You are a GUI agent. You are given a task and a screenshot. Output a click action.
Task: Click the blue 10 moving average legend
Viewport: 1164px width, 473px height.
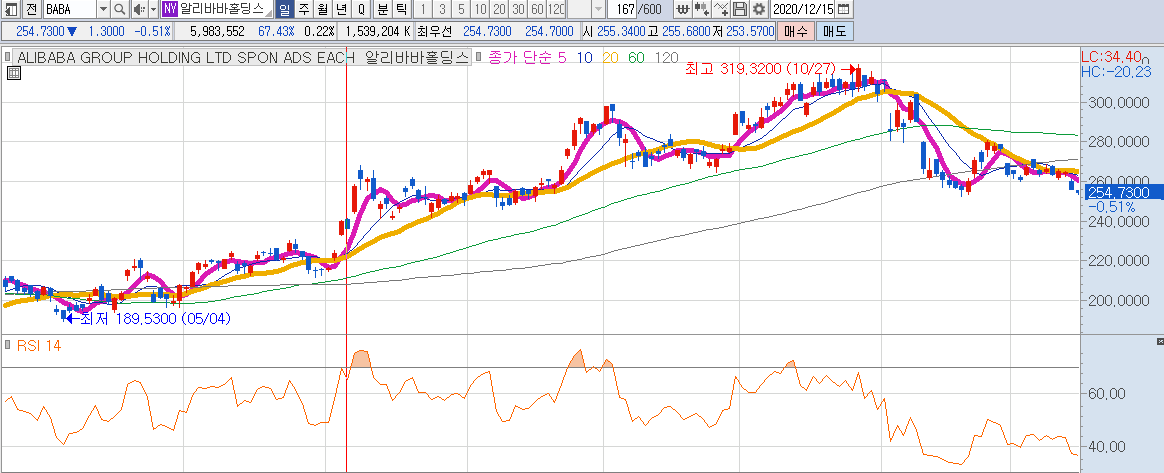coord(584,57)
